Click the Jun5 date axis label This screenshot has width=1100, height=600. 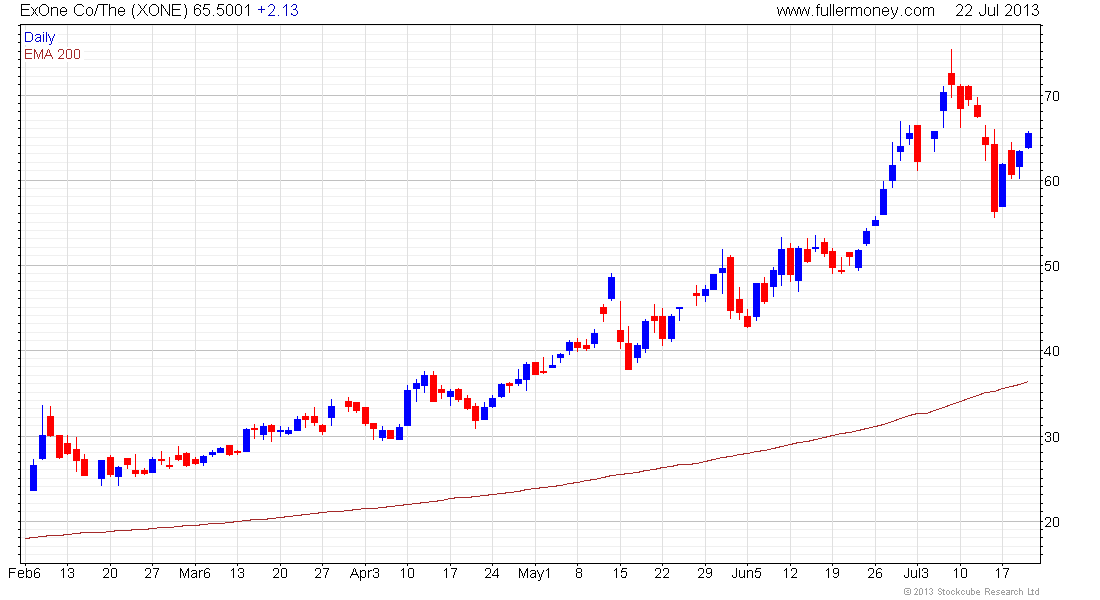pyautogui.click(x=746, y=573)
